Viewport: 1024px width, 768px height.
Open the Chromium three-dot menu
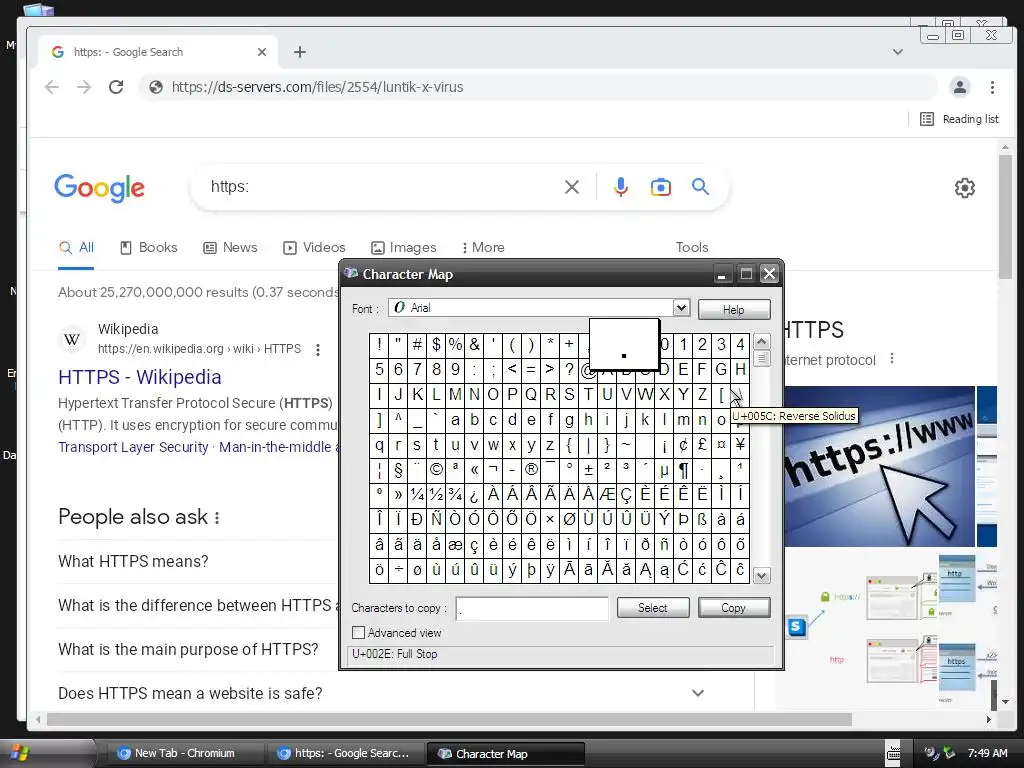992,87
